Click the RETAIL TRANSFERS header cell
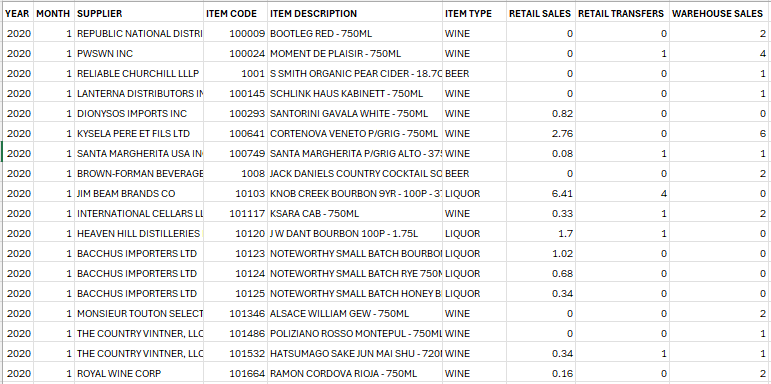 point(622,13)
